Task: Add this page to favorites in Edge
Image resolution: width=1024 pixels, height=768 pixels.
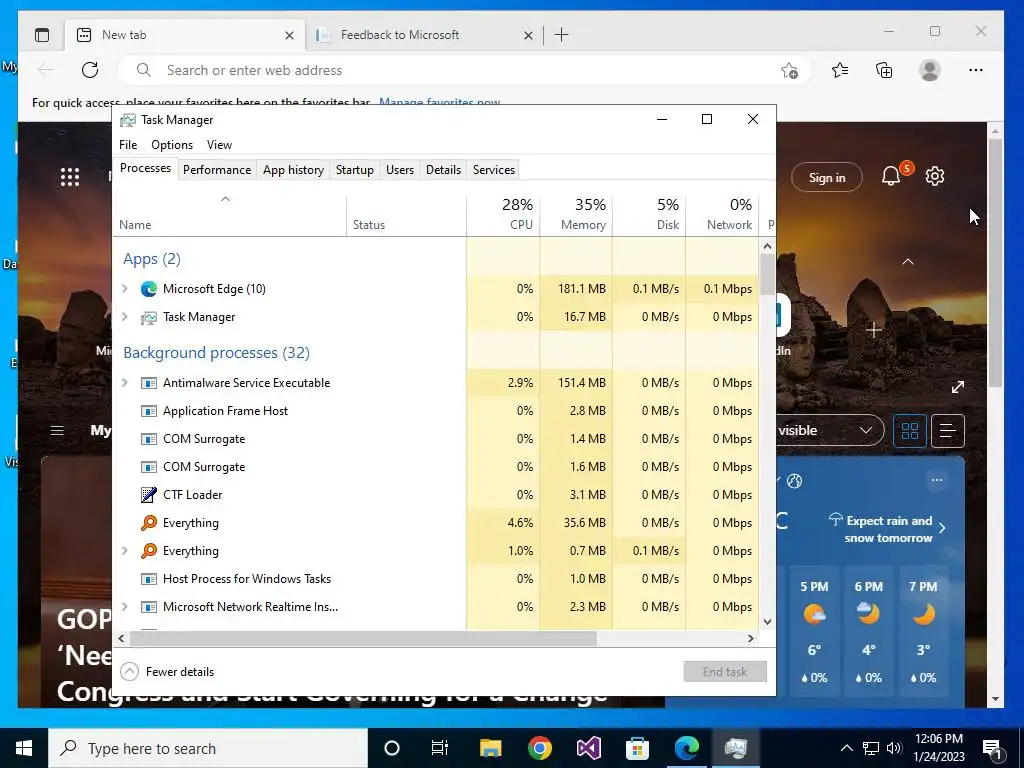Action: [x=790, y=71]
